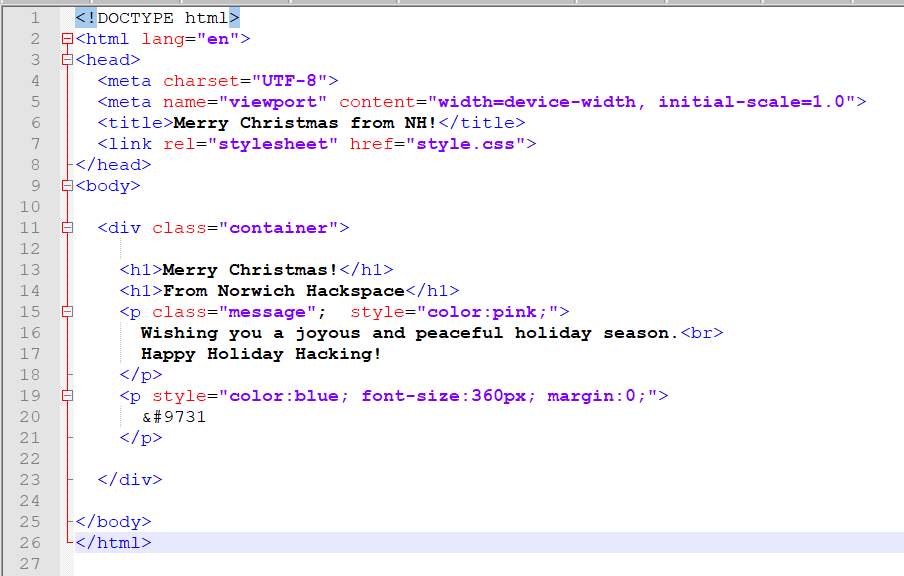Click the opening head tag text

tap(108, 60)
